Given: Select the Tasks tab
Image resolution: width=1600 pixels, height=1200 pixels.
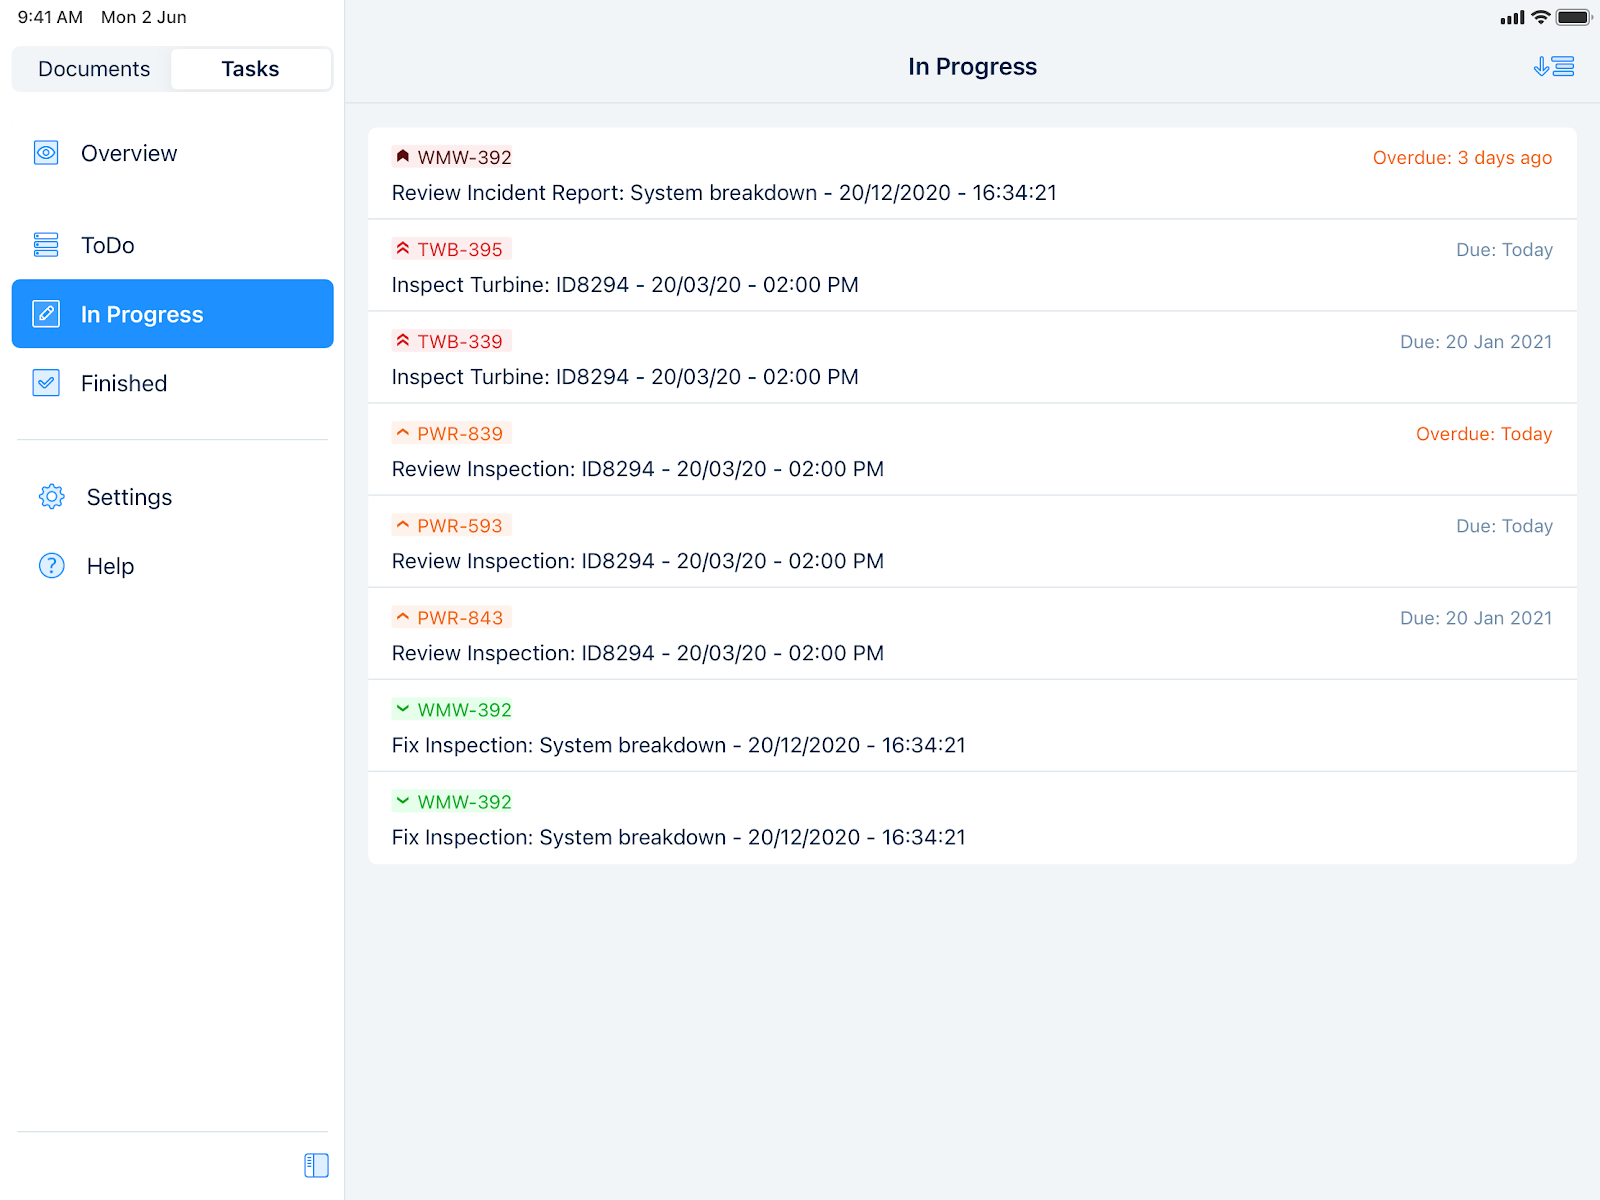Looking at the screenshot, I should pos(250,69).
